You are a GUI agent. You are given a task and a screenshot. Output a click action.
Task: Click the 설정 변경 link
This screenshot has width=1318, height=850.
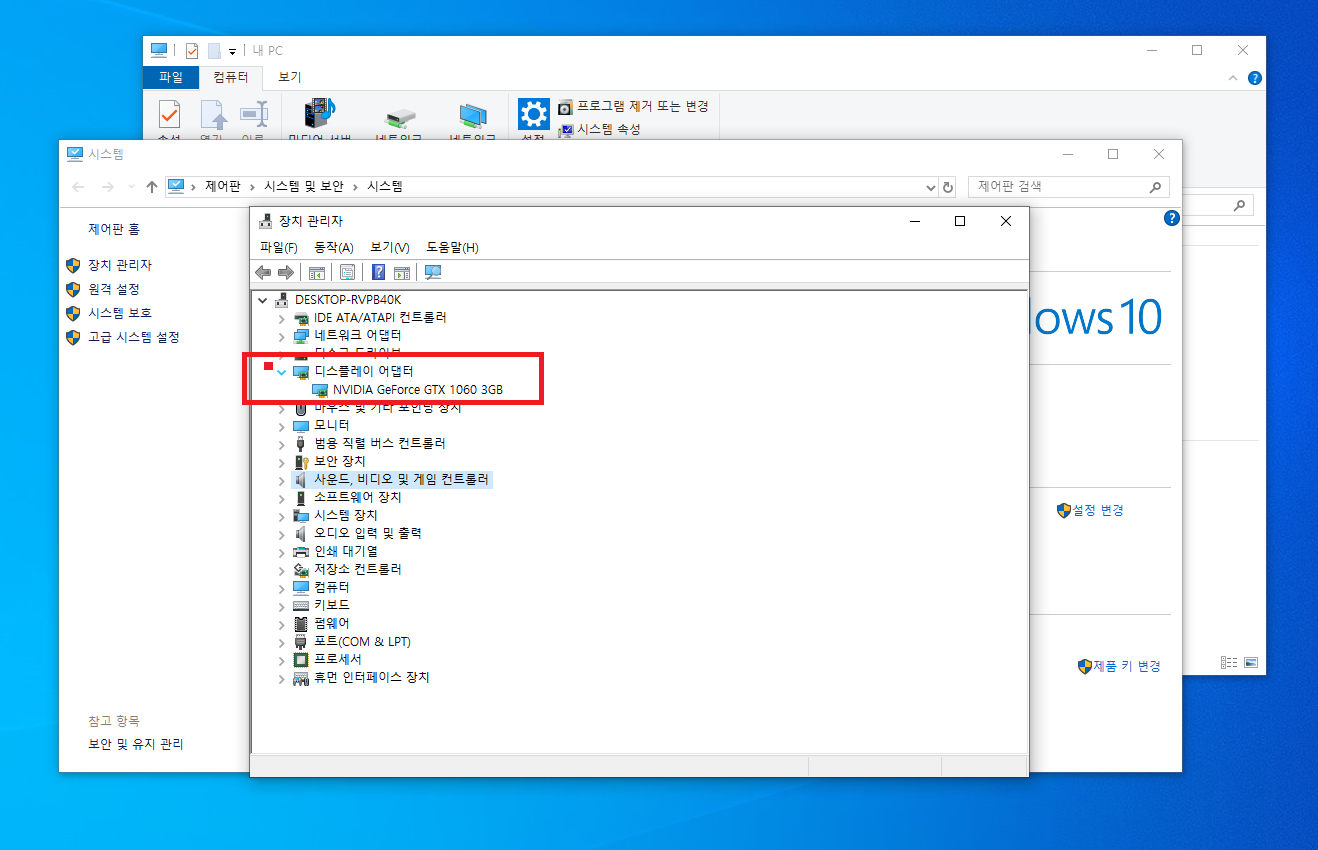(x=1098, y=510)
